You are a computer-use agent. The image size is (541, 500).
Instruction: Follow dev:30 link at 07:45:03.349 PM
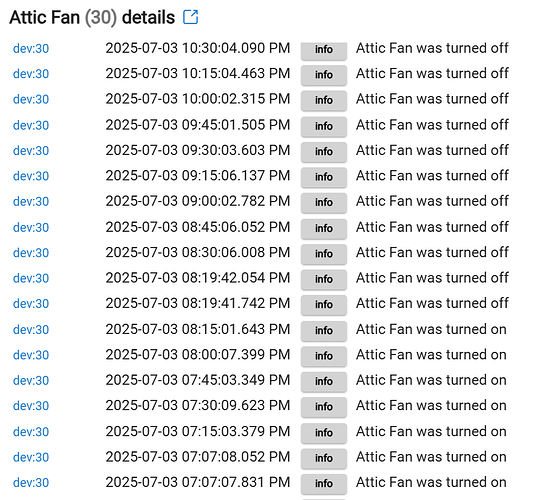[x=31, y=380]
